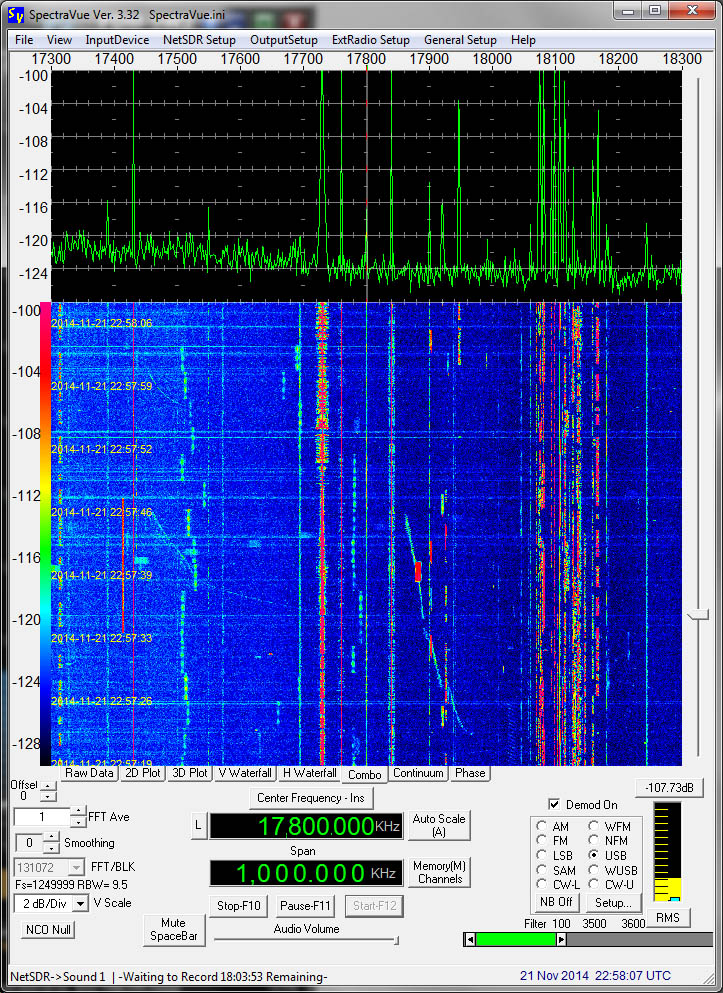Click the FFT Ave value field

pos(42,817)
